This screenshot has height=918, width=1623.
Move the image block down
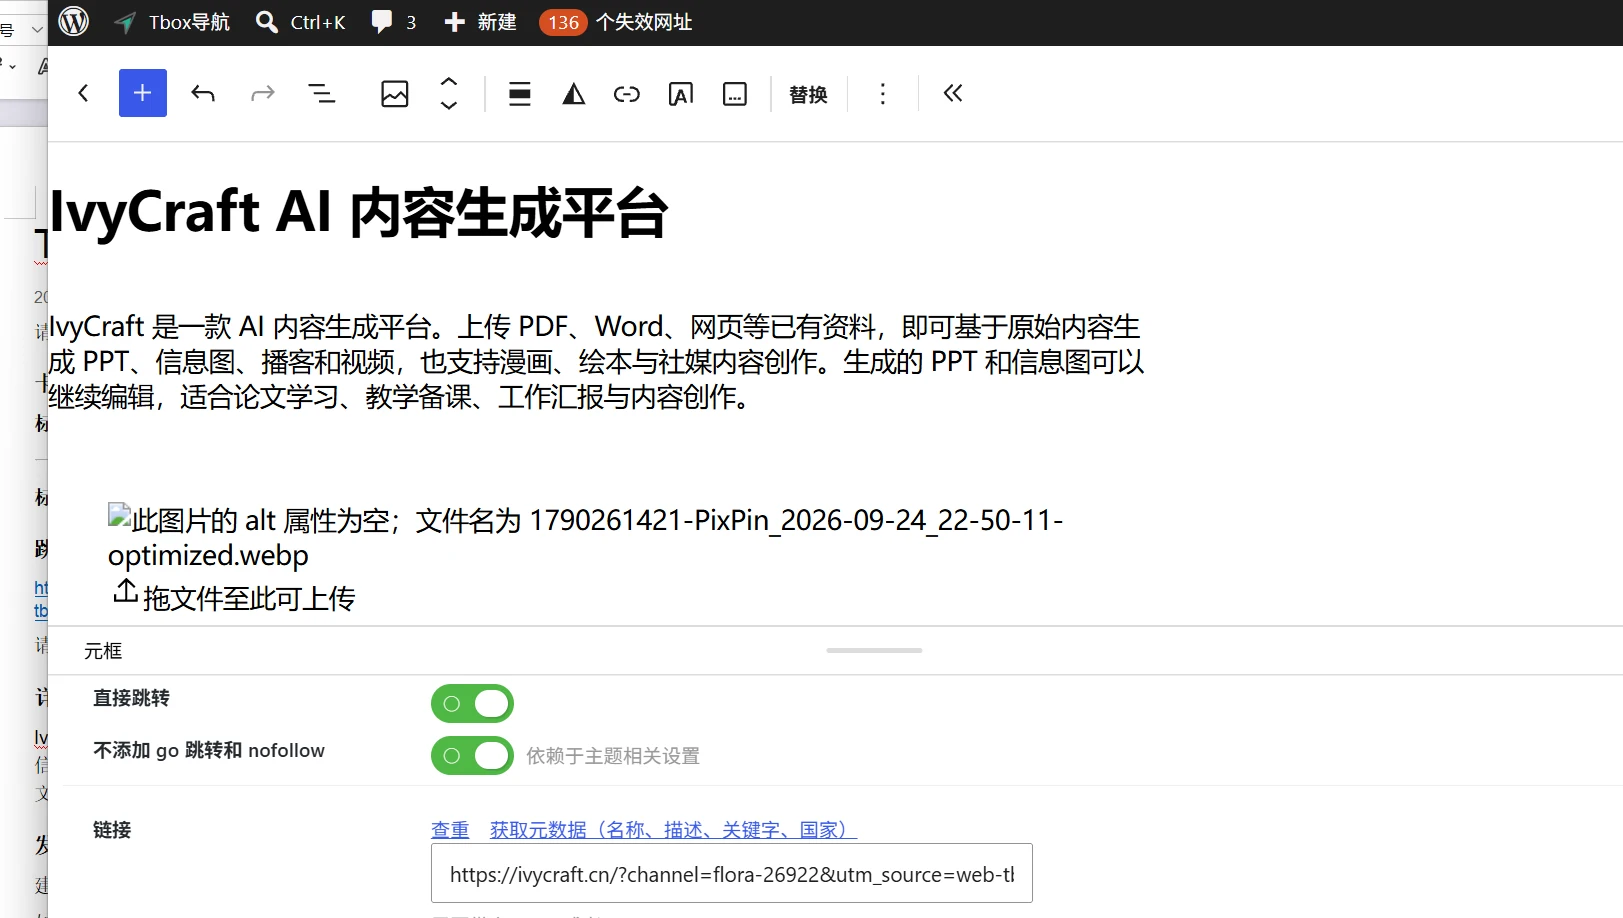point(449,105)
